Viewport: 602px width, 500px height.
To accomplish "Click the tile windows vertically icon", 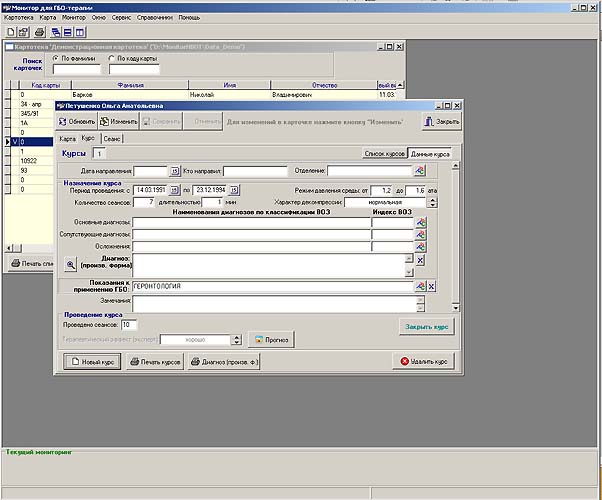I will pos(79,32).
